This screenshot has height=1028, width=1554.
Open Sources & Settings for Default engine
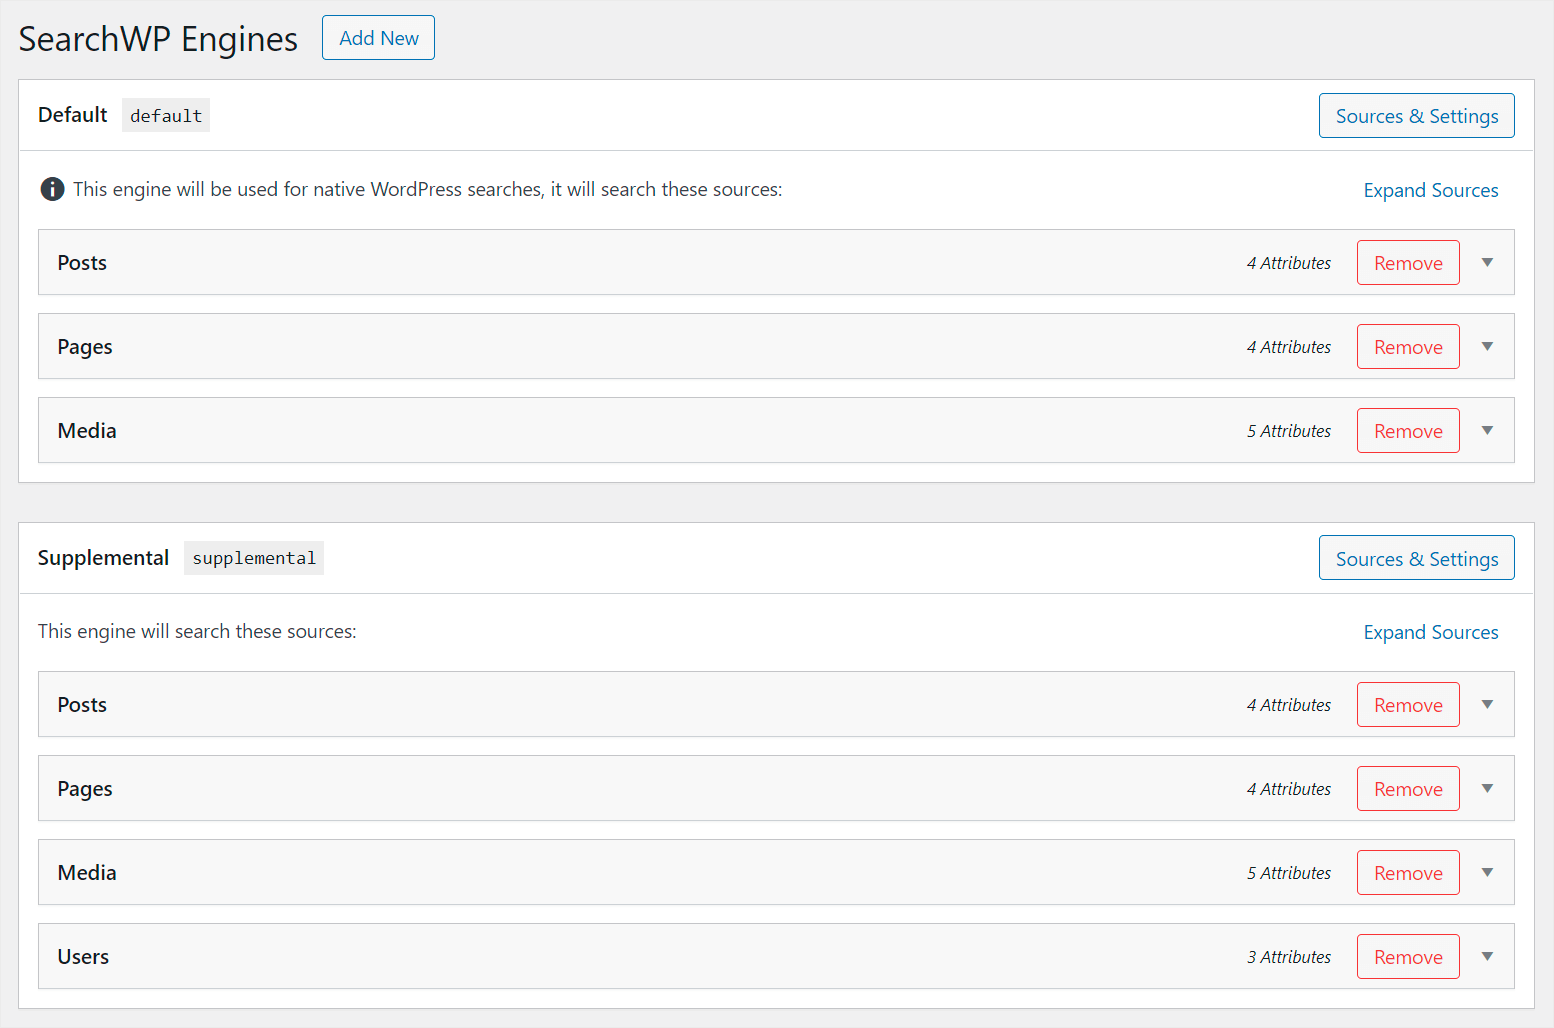(x=1416, y=116)
